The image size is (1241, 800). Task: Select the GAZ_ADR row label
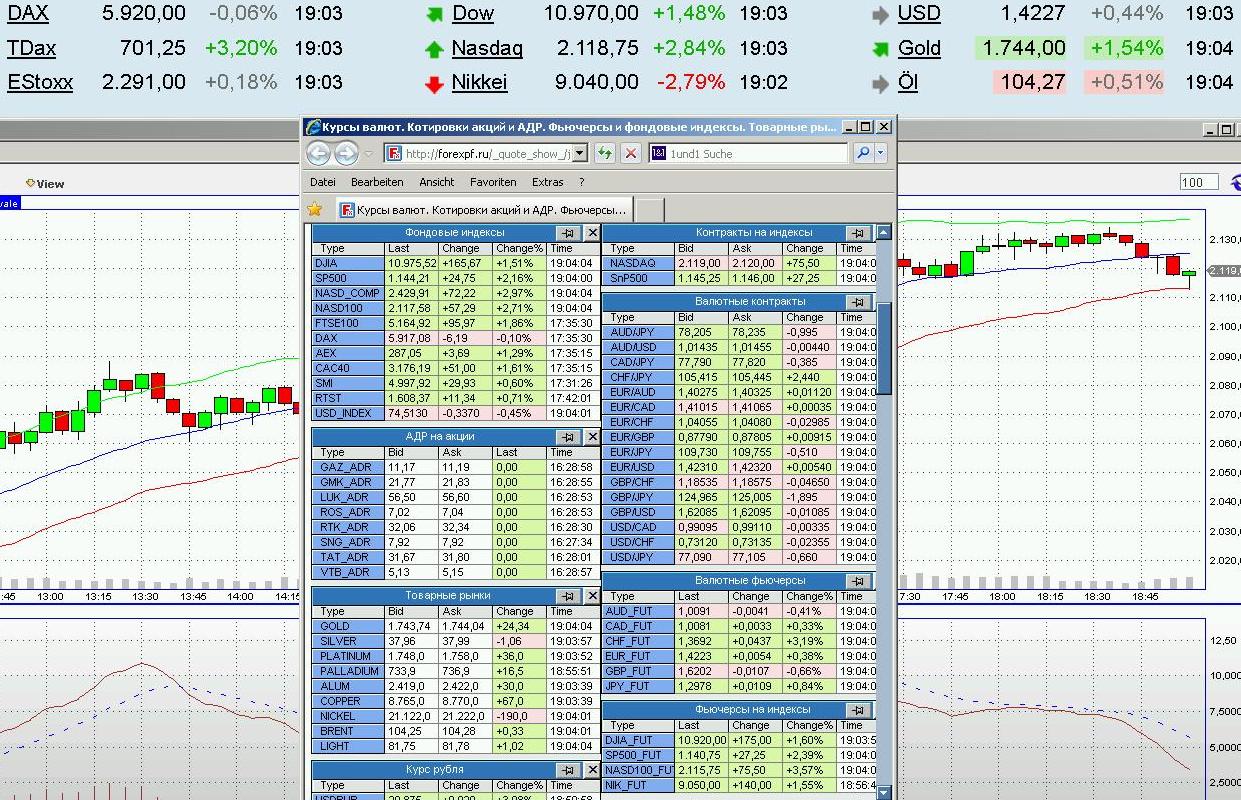coord(348,467)
